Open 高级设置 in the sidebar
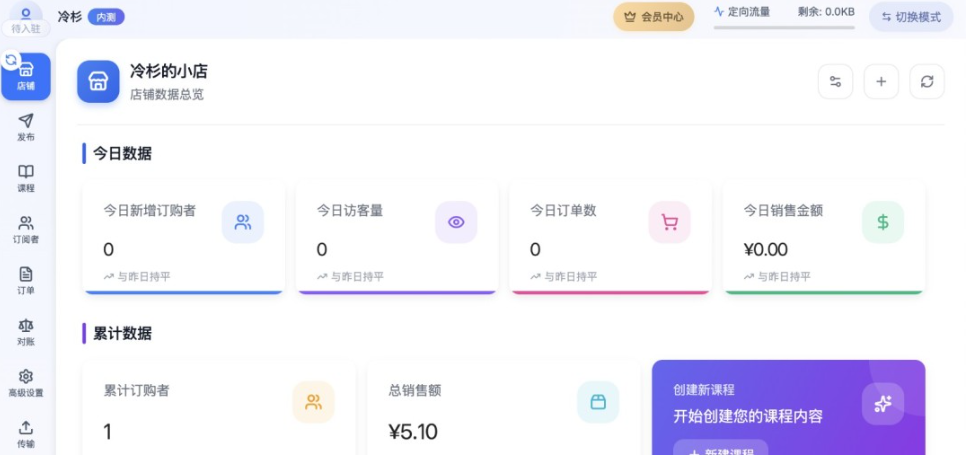 tap(26, 383)
